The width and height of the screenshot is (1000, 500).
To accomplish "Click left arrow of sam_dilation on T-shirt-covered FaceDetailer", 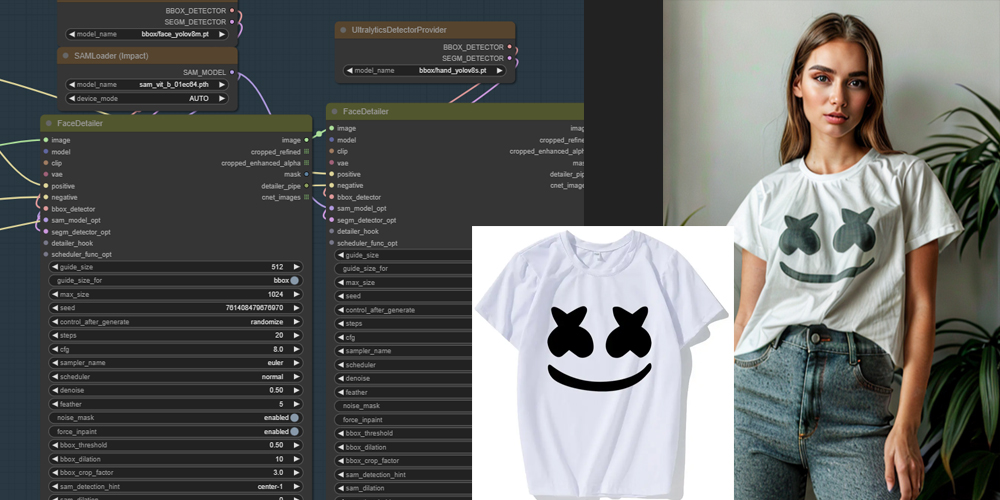I will click(341, 488).
